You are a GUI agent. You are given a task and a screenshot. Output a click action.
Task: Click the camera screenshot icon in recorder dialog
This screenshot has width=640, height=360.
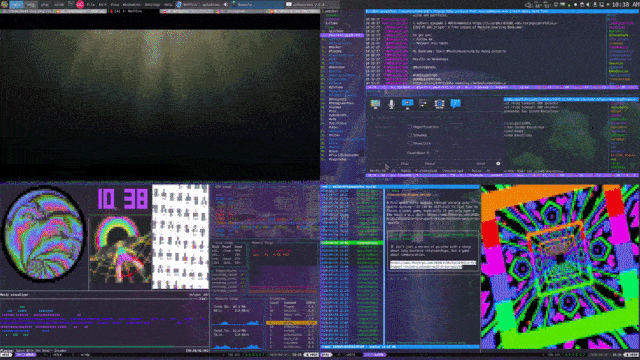tap(439, 104)
